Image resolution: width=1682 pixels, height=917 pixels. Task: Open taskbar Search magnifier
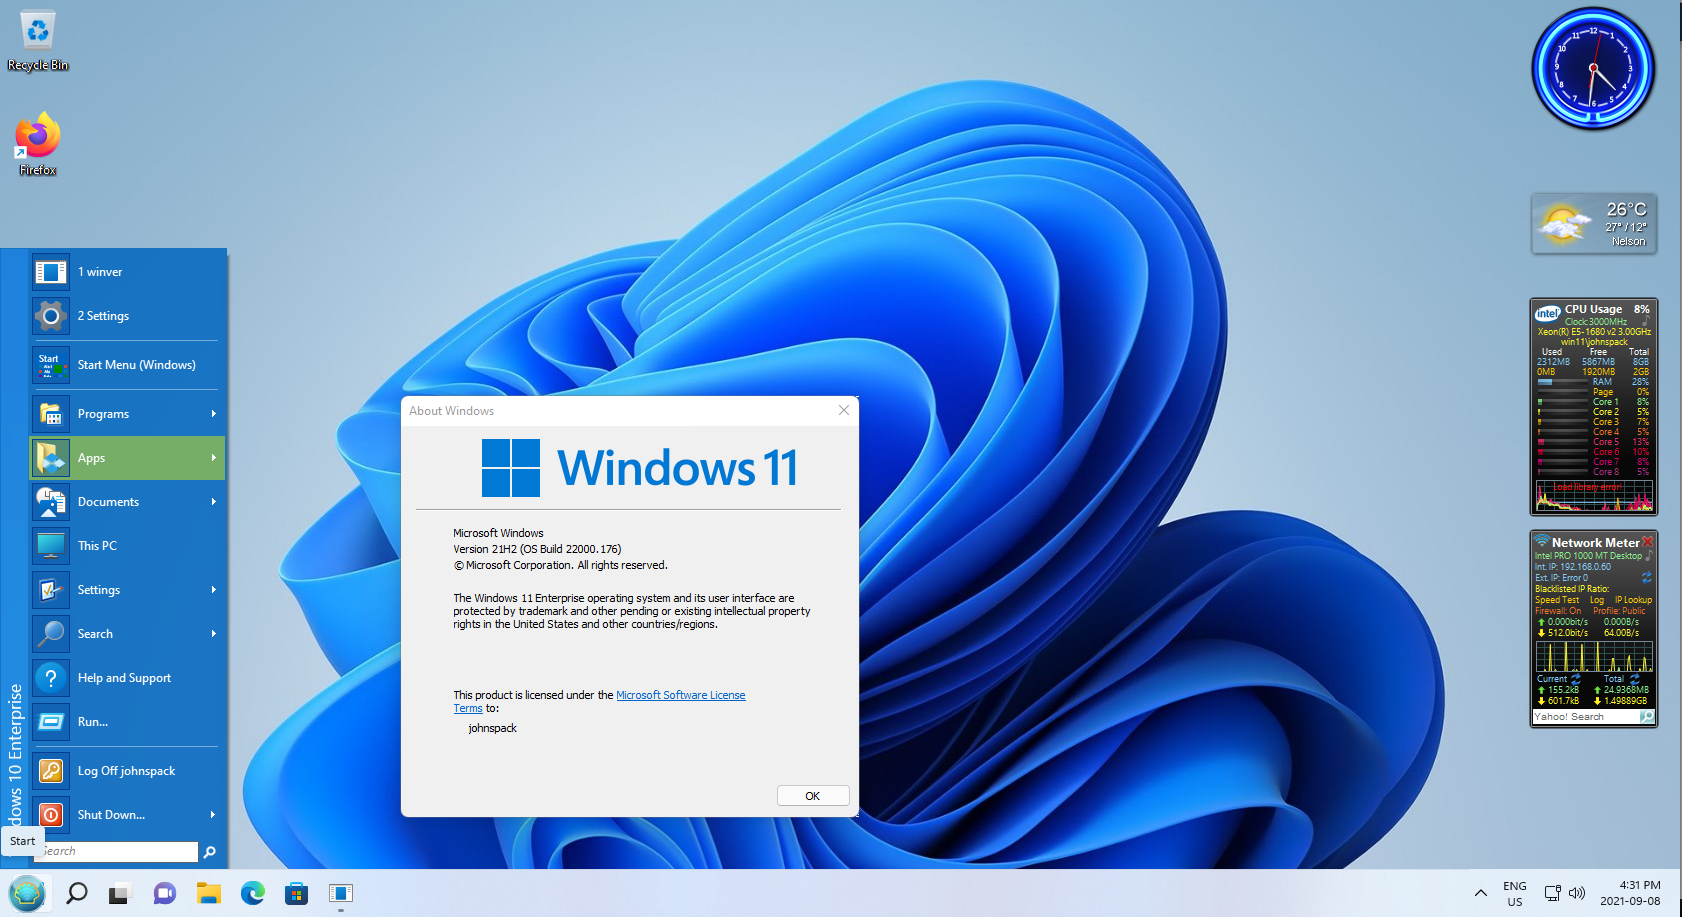tap(76, 893)
